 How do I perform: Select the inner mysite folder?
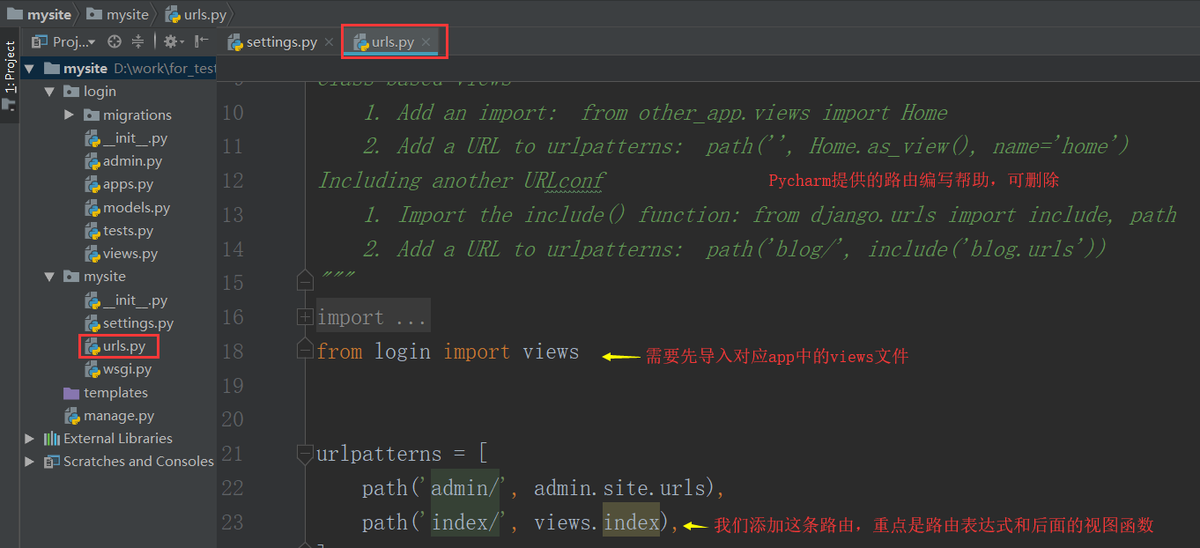pyautogui.click(x=105, y=277)
